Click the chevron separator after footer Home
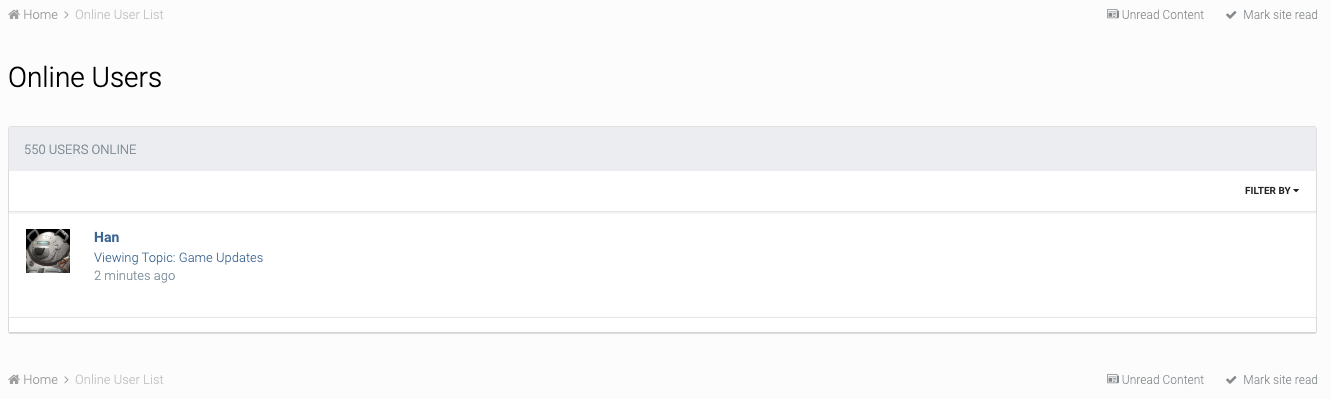This screenshot has height=399, width=1331. 66,380
